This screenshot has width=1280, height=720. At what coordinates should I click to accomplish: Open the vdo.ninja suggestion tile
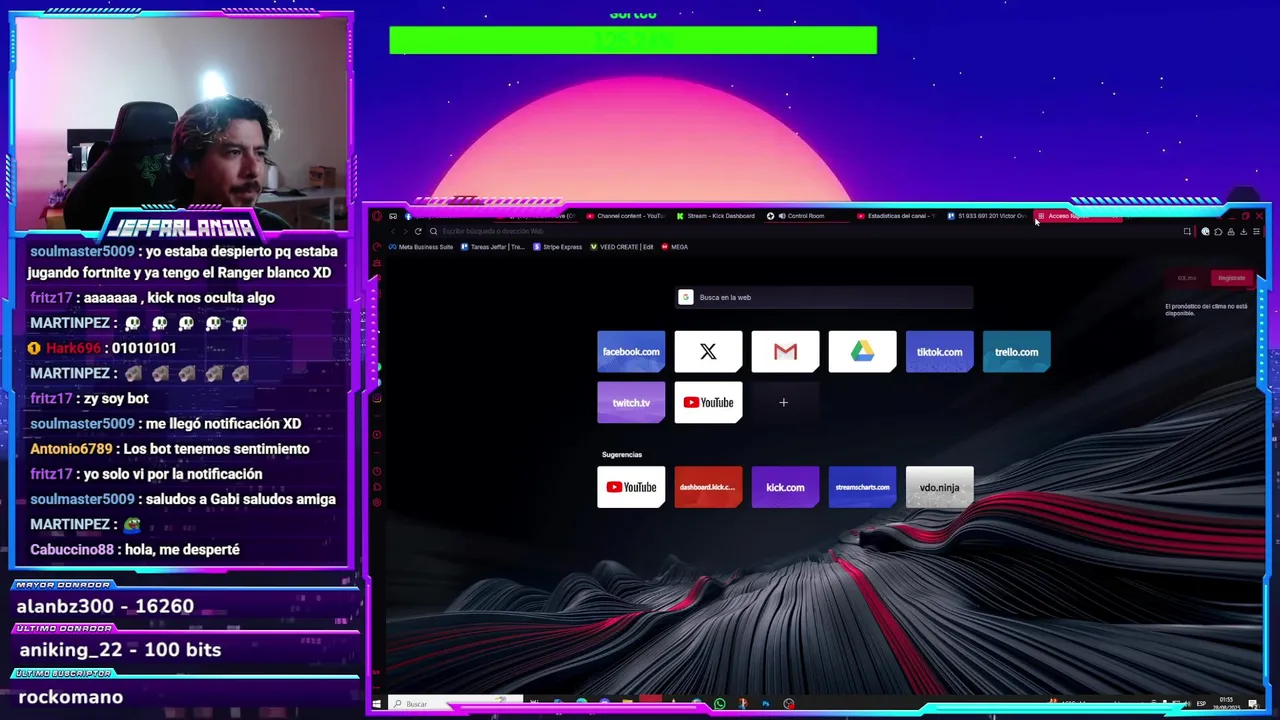click(x=939, y=487)
